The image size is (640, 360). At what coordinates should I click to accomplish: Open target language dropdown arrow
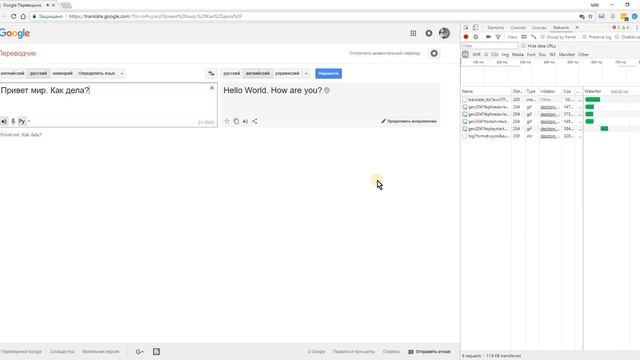click(306, 73)
